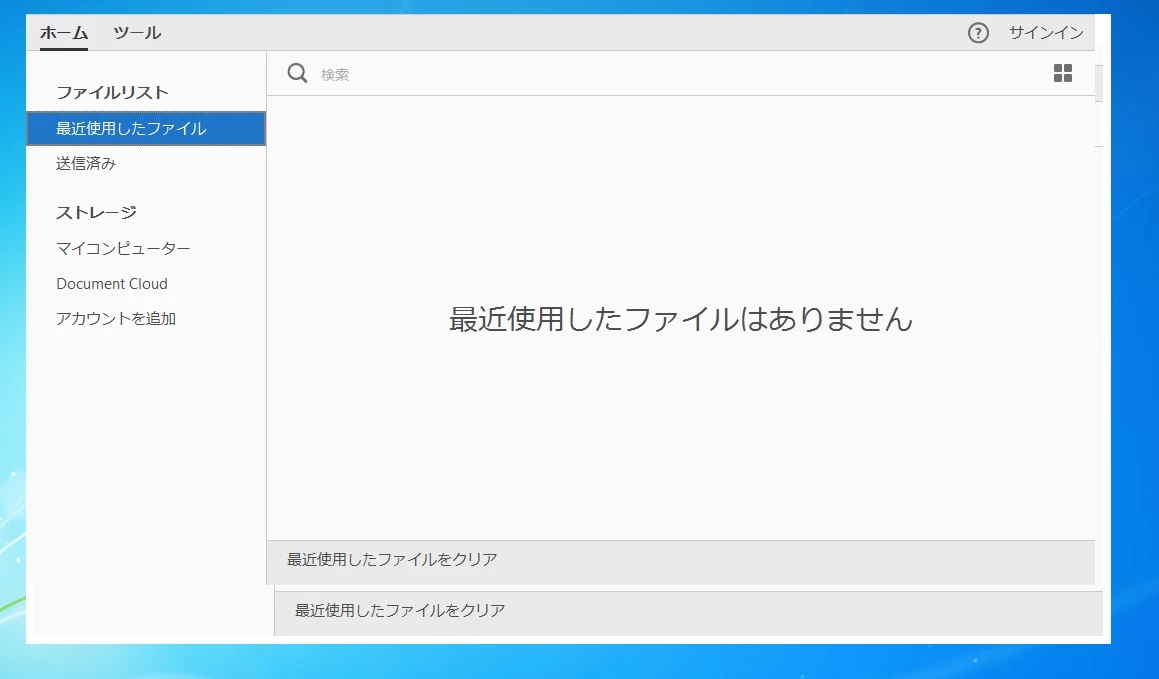This screenshot has width=1159, height=679.
Task: Open the help question mark icon
Action: pyautogui.click(x=978, y=33)
